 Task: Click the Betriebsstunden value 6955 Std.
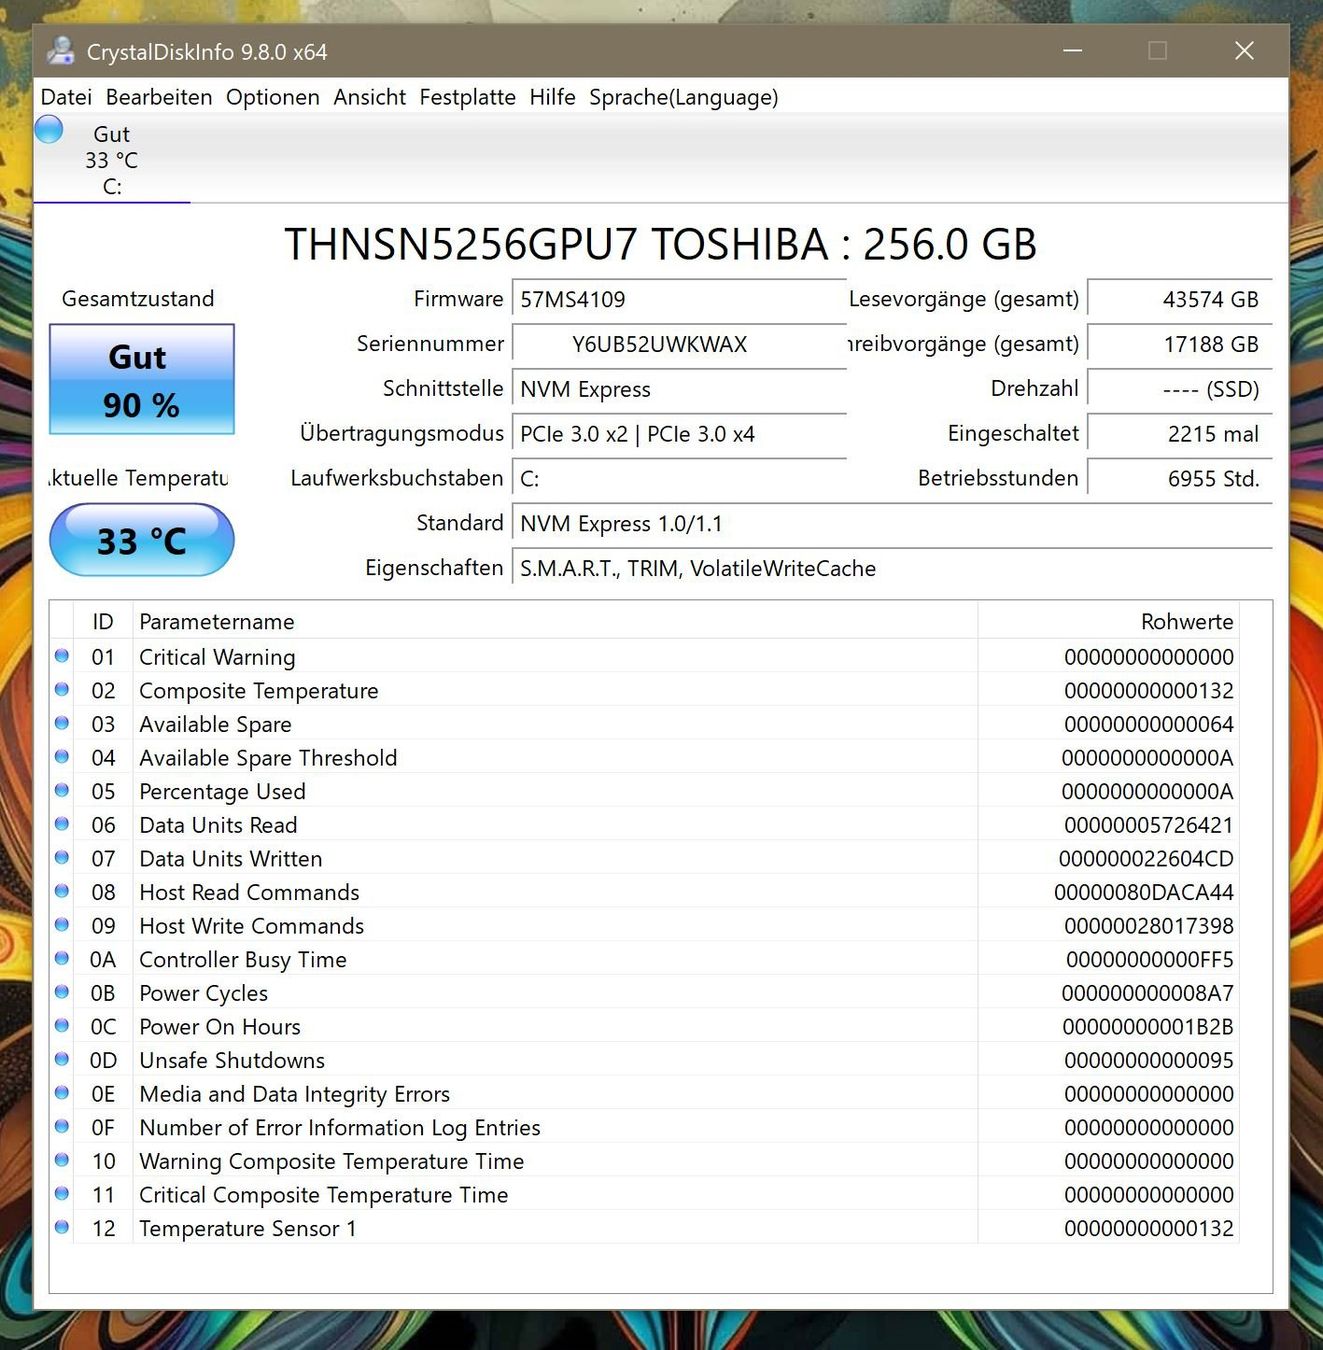tap(1180, 479)
